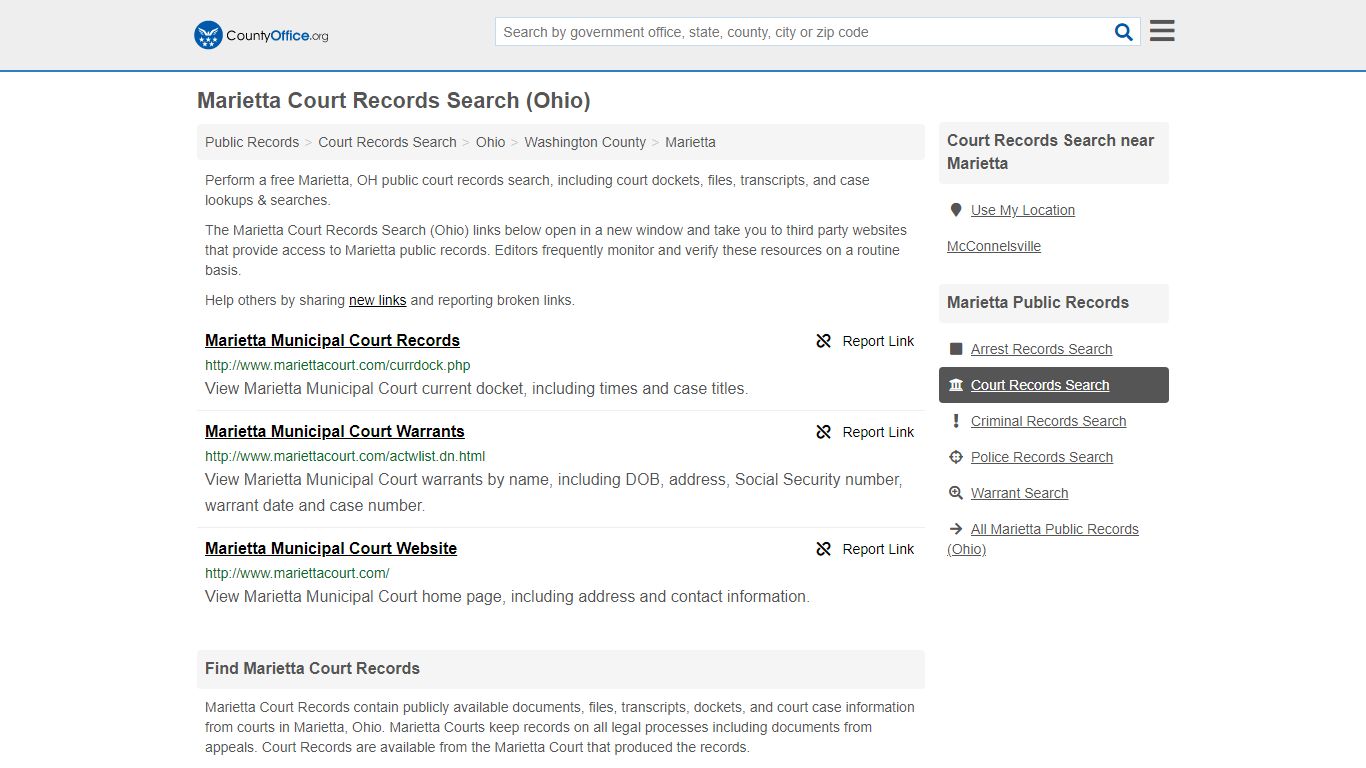Click the crosshair icon for Police Records
Image resolution: width=1366 pixels, height=768 pixels.
pos(956,457)
